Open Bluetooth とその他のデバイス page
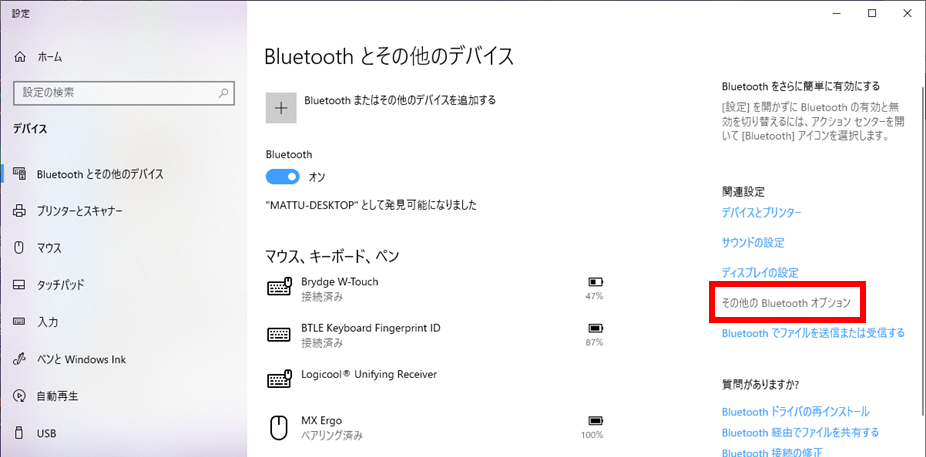This screenshot has width=926, height=457. coord(100,174)
